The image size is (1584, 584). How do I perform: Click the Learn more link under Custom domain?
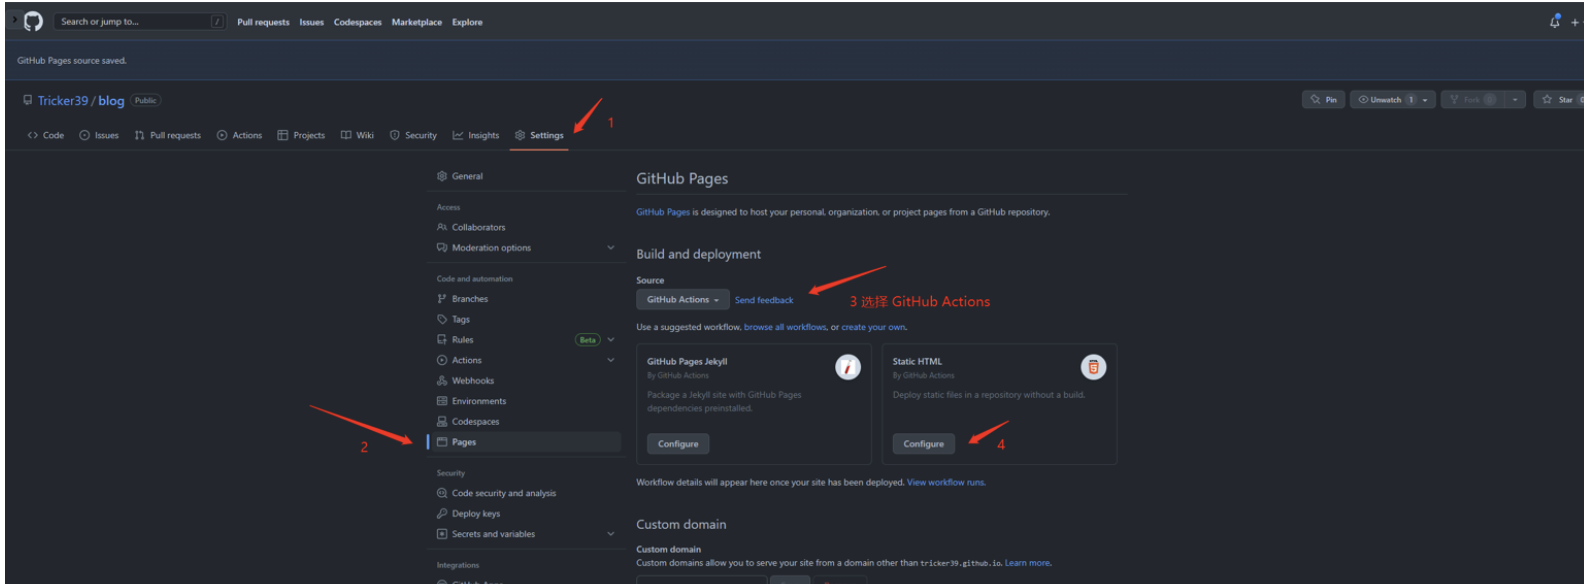[x=1028, y=563]
